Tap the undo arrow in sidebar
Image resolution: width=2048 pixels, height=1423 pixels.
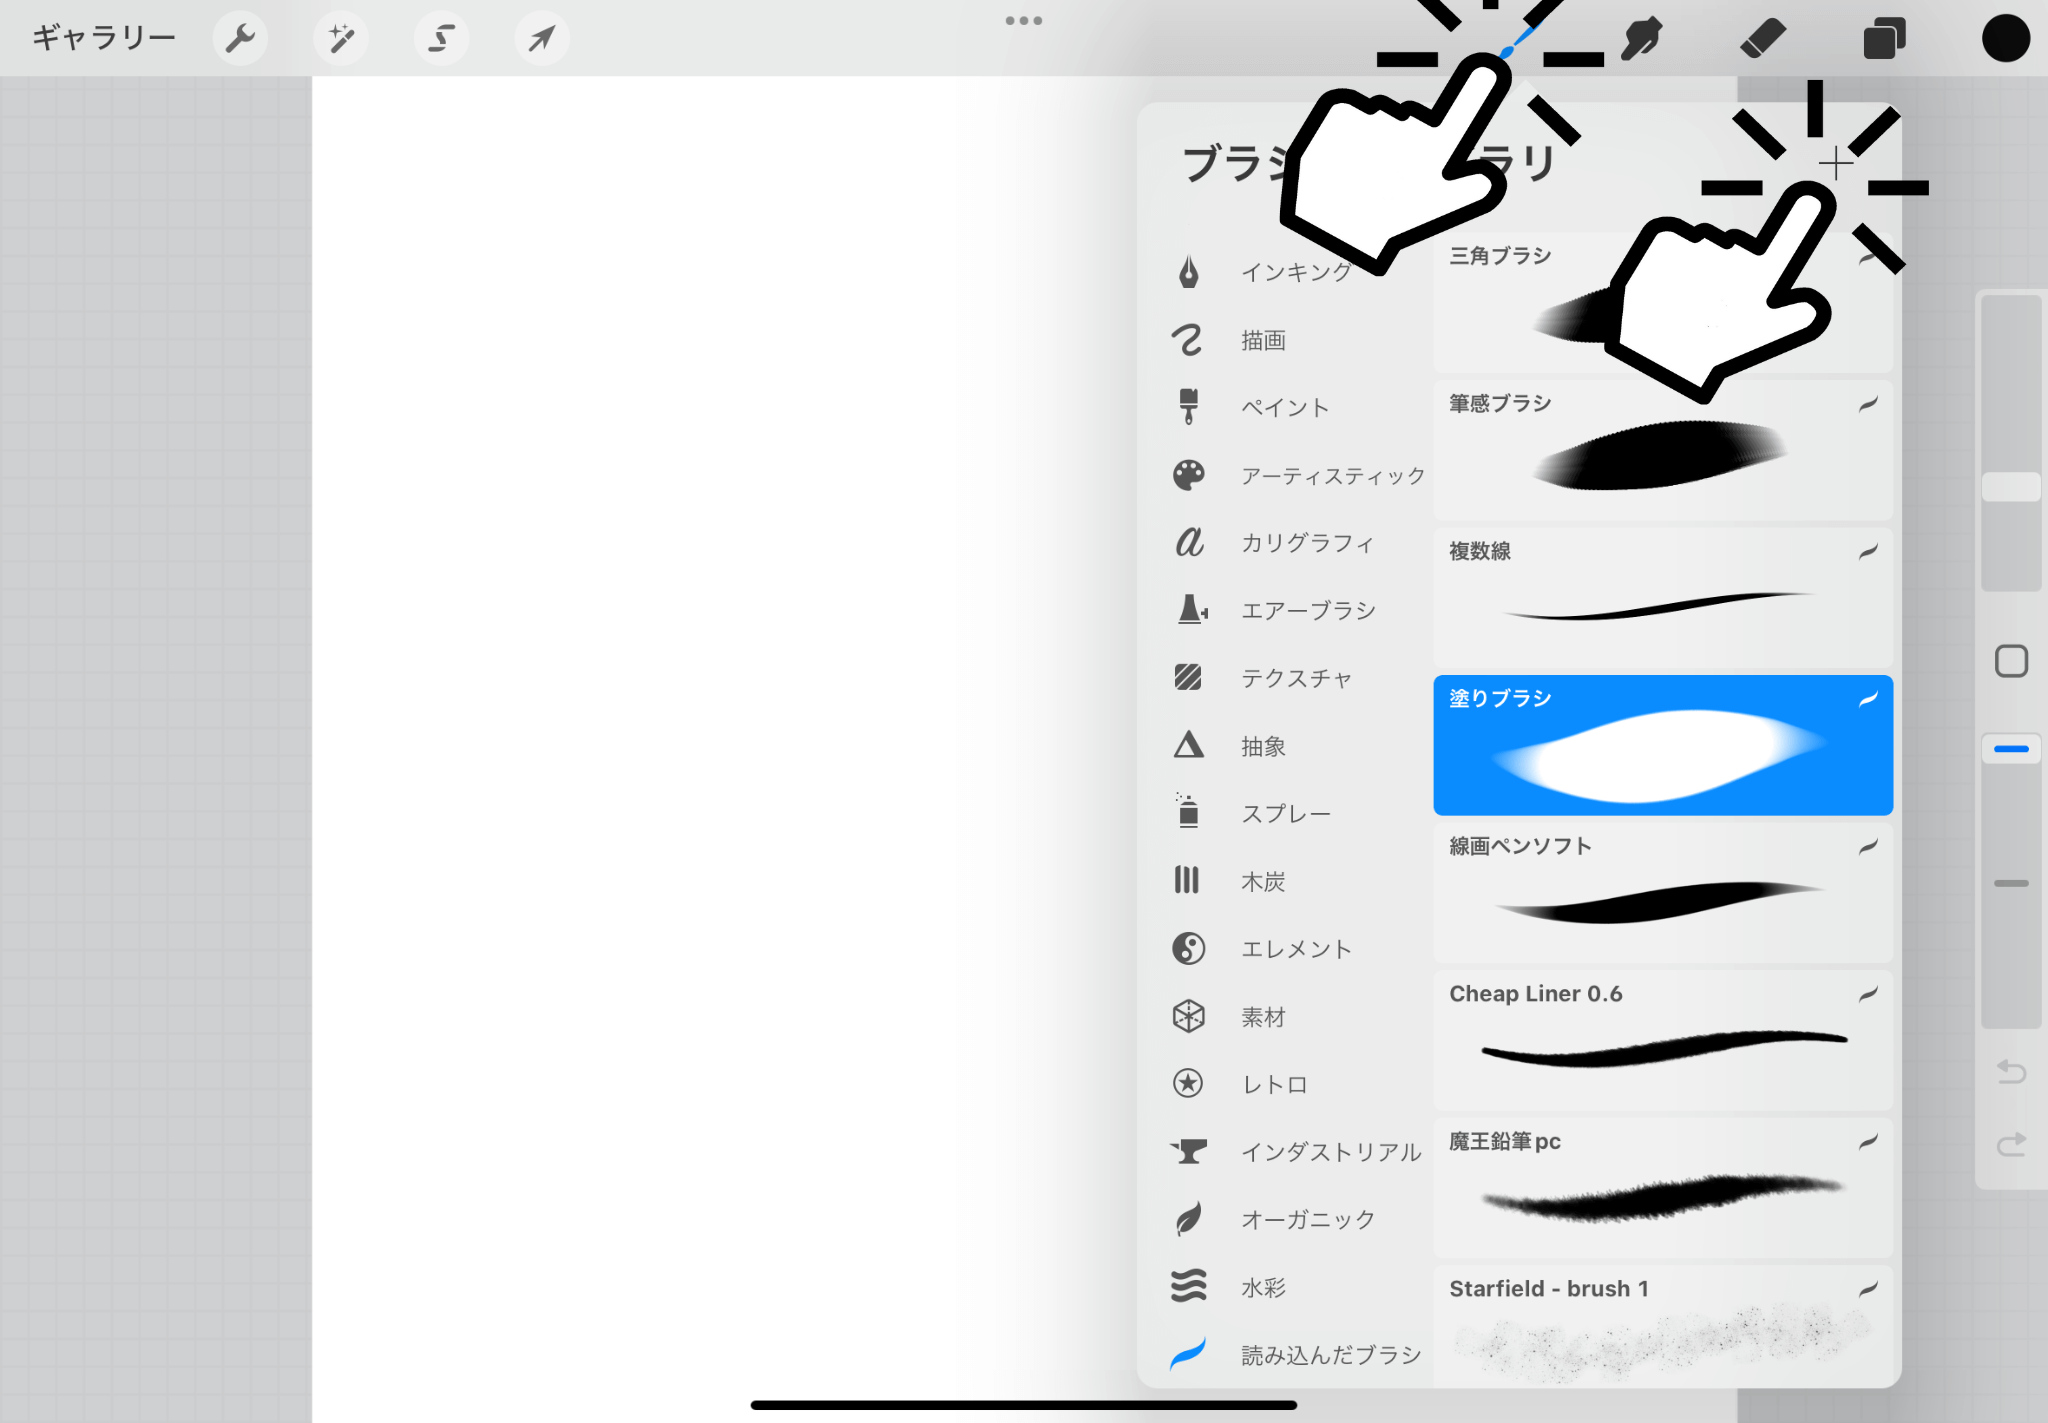(x=2011, y=1072)
